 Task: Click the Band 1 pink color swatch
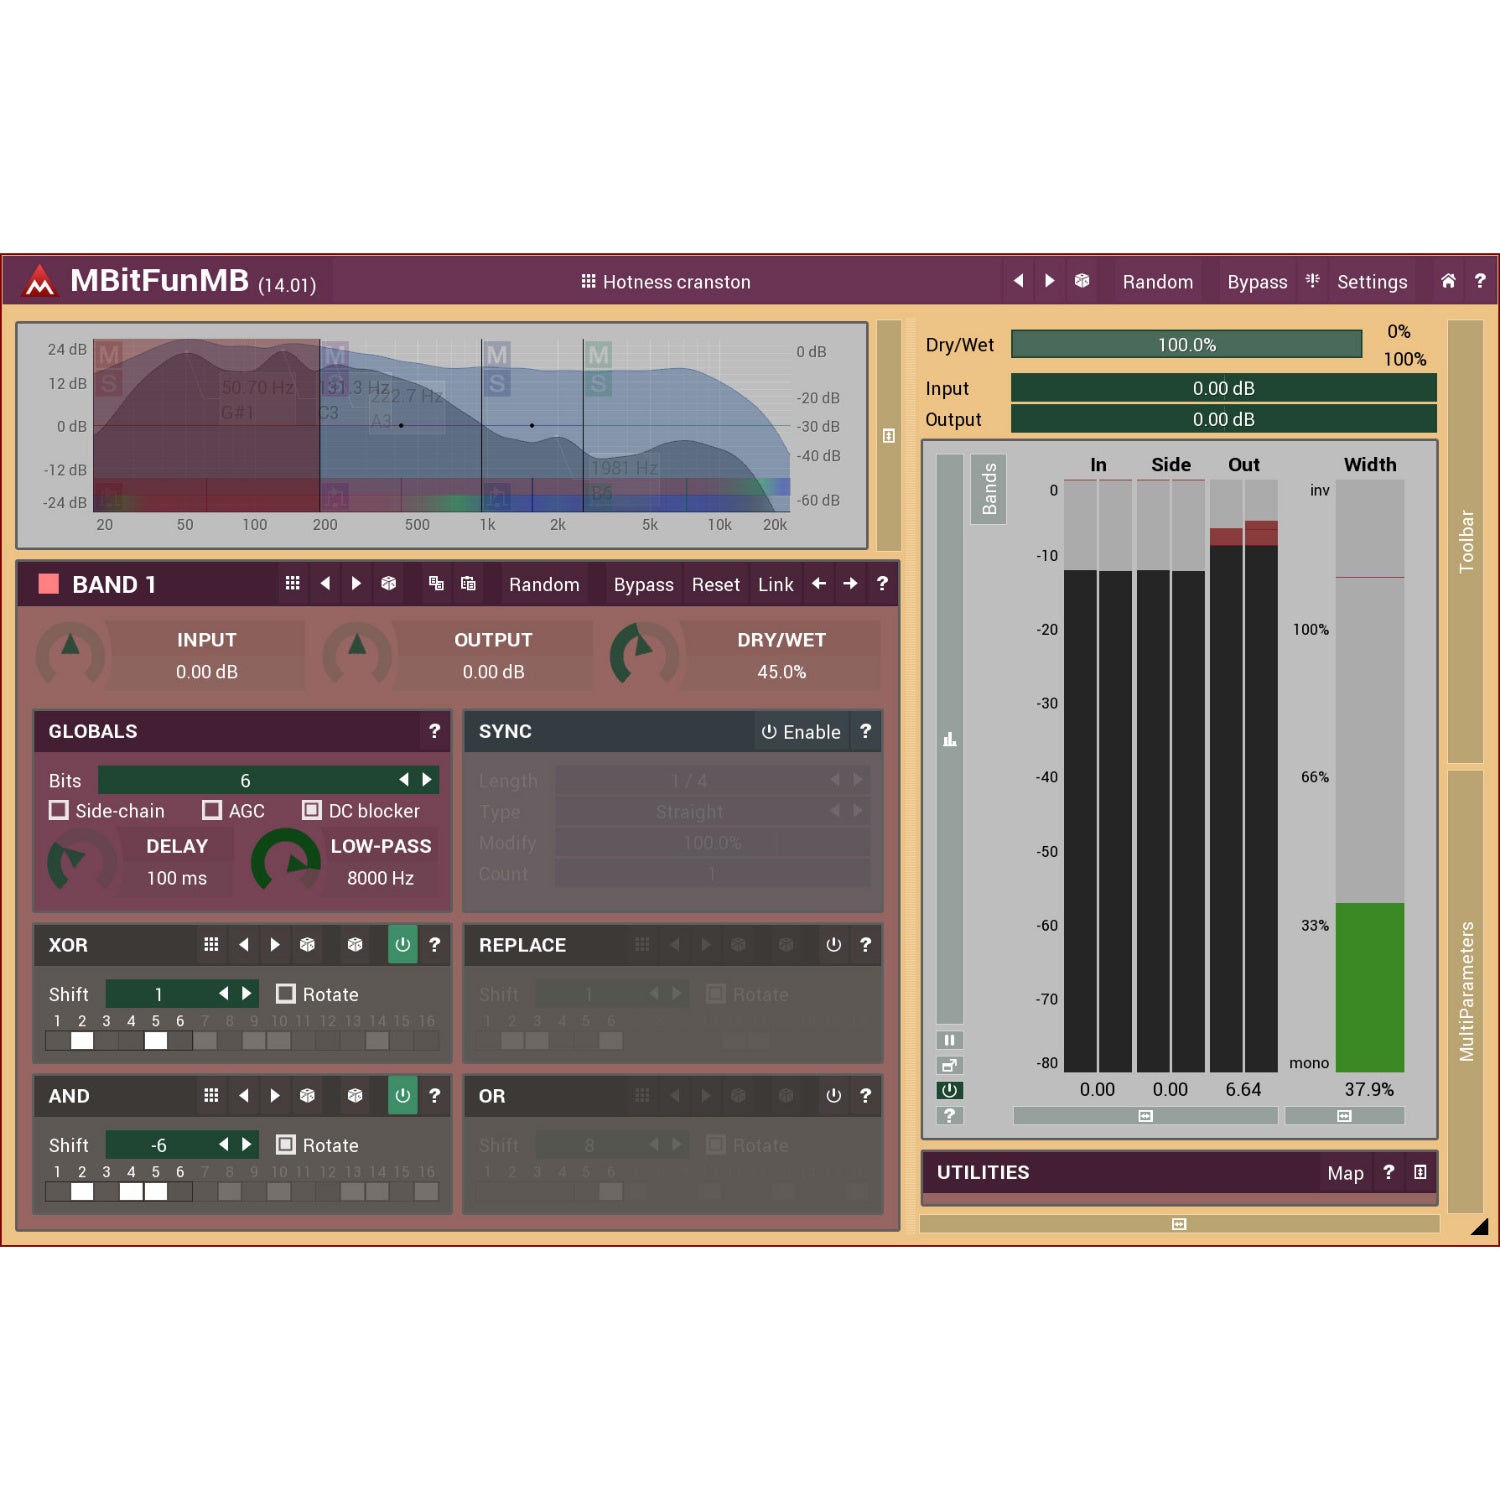coord(48,584)
